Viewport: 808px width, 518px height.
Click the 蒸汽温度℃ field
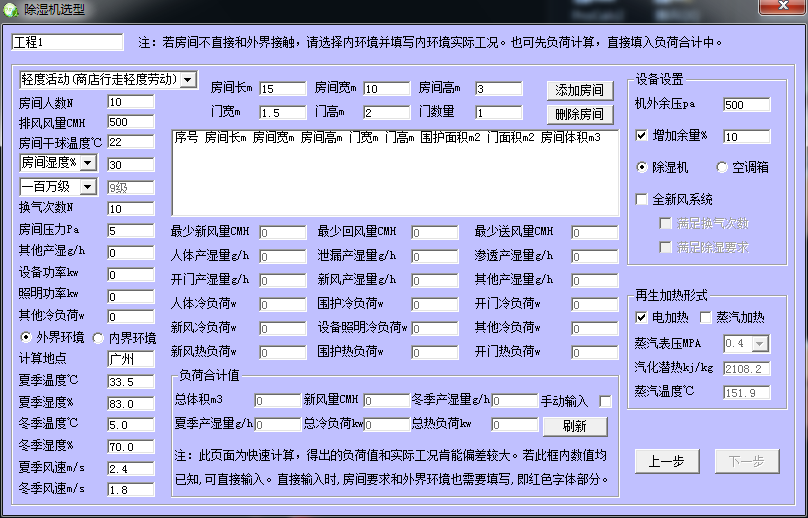(x=747, y=393)
